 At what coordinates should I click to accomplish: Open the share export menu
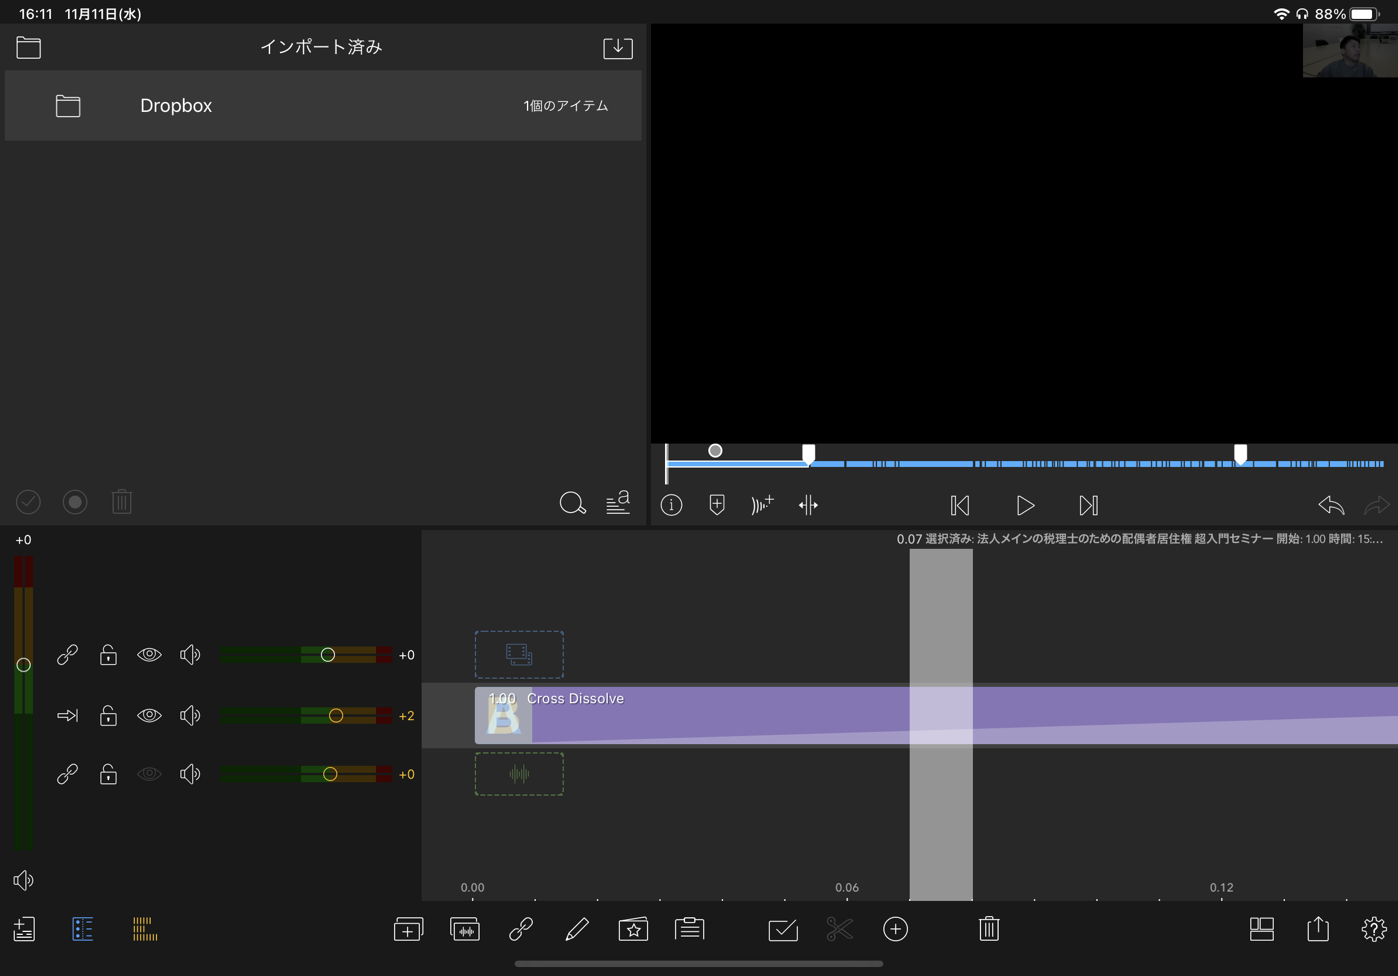coord(1318,930)
